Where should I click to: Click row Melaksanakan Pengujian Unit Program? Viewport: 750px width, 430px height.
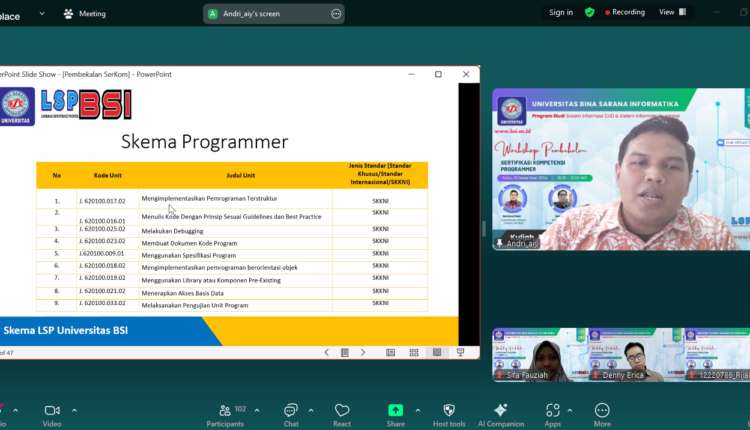232,304
